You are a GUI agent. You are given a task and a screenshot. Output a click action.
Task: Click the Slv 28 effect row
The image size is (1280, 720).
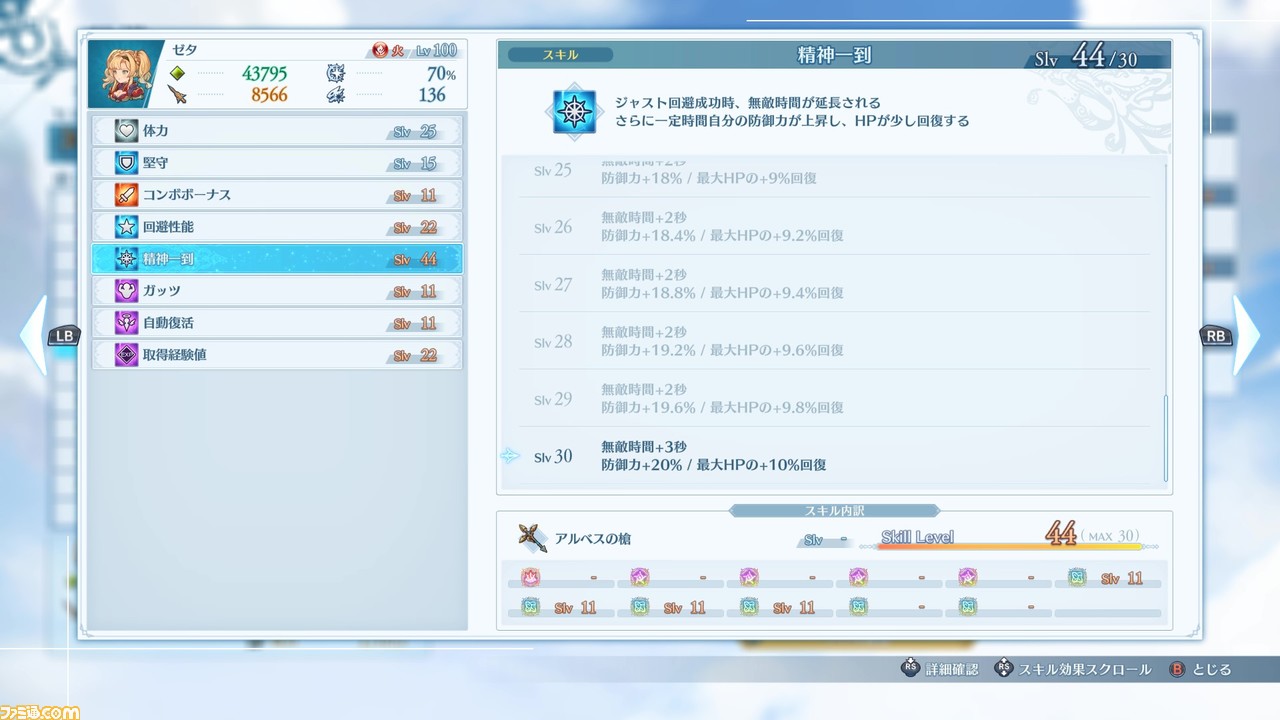(x=834, y=341)
